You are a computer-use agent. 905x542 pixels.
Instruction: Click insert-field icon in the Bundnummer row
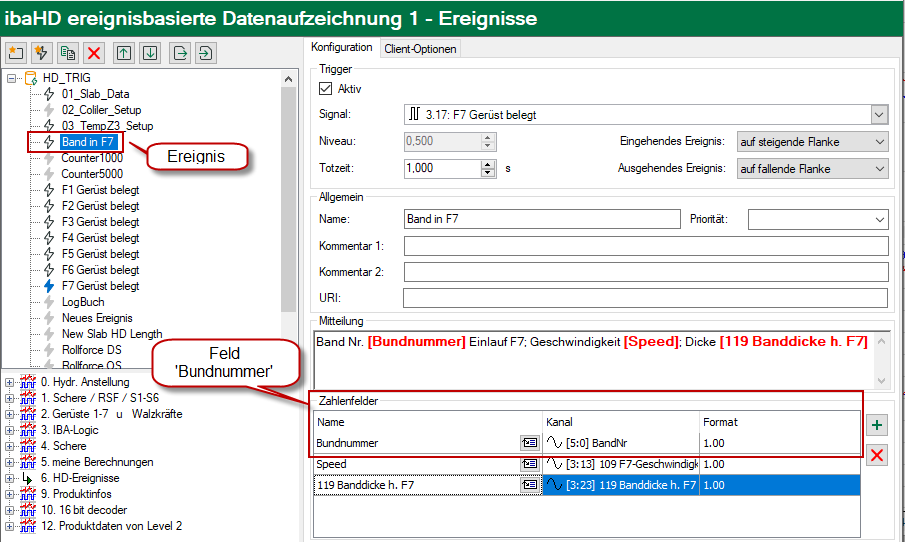tap(528, 441)
